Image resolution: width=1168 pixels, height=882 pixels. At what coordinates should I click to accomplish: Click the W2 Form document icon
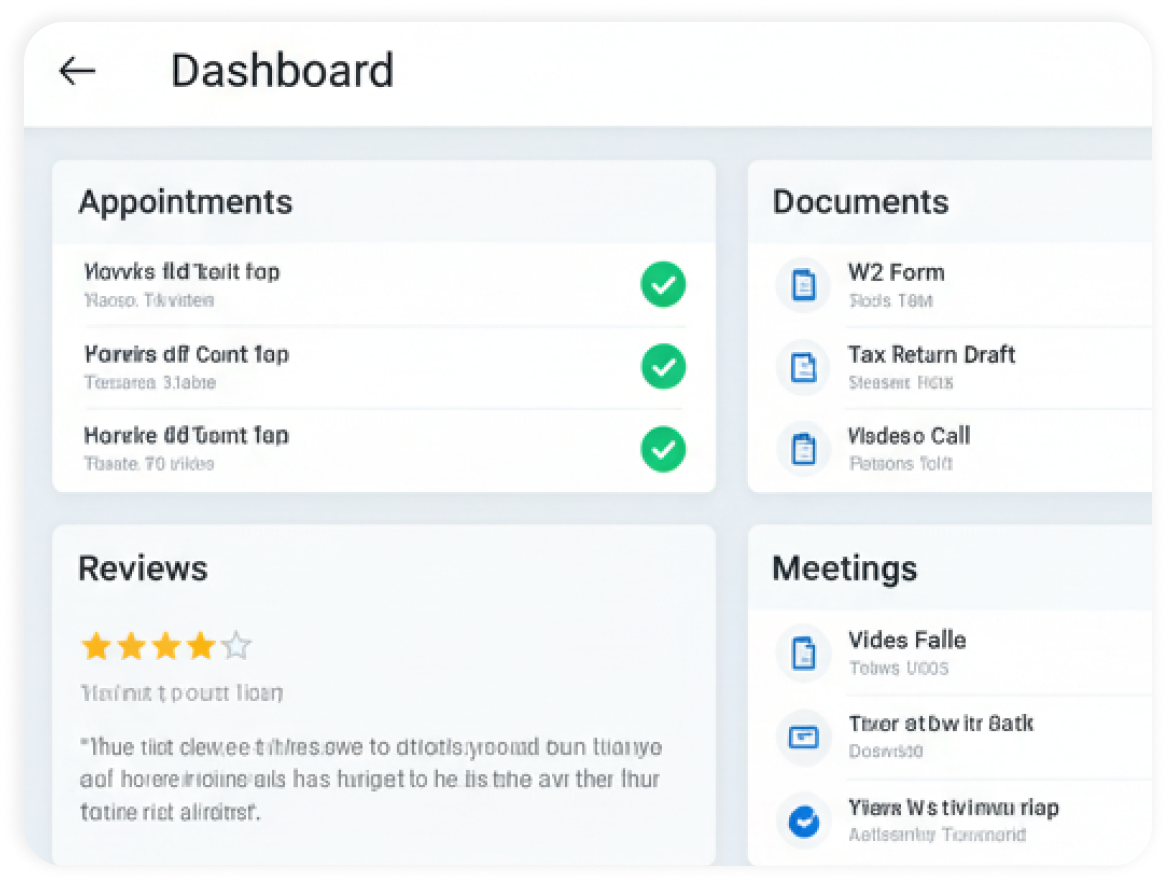point(803,285)
